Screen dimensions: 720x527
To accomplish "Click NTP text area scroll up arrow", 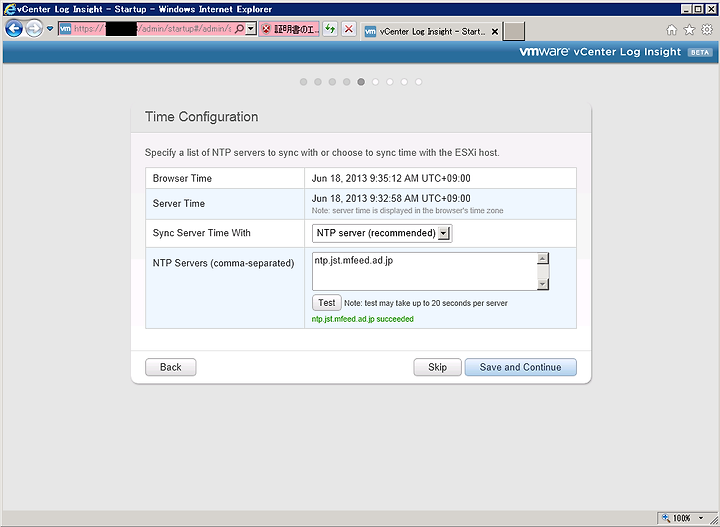I will (543, 258).
